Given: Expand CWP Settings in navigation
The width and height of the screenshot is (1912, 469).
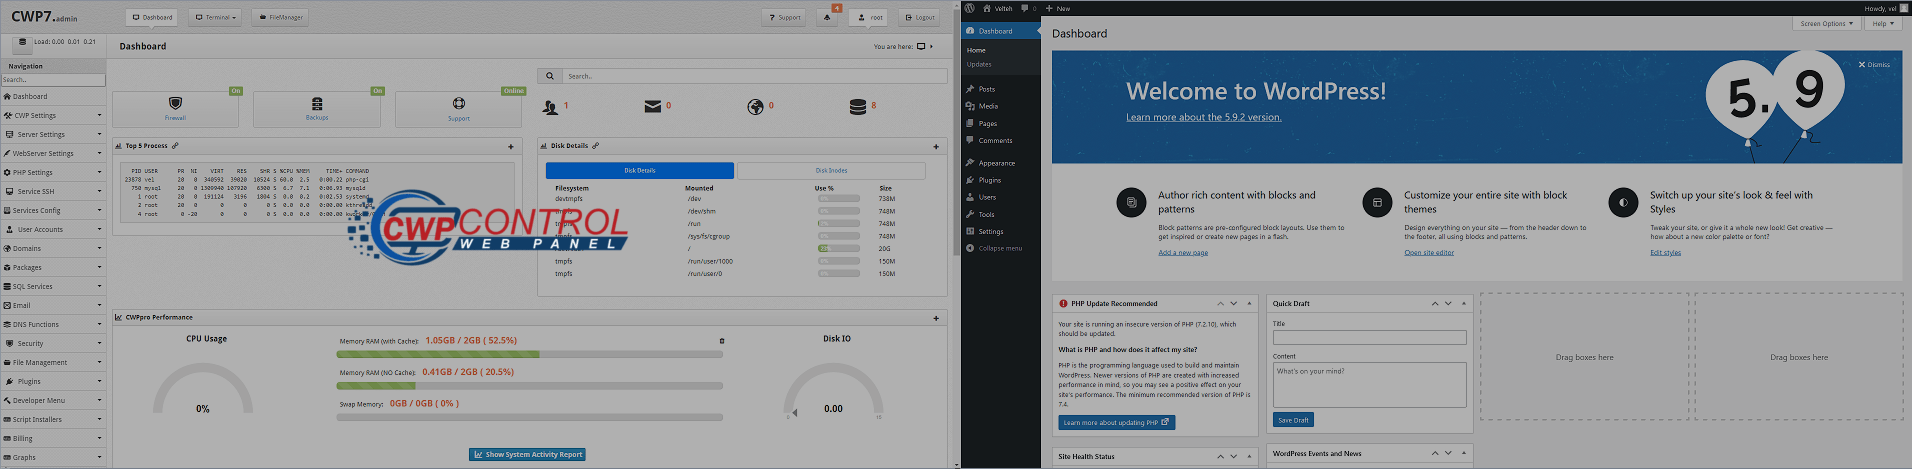Looking at the screenshot, I should pyautogui.click(x=53, y=115).
